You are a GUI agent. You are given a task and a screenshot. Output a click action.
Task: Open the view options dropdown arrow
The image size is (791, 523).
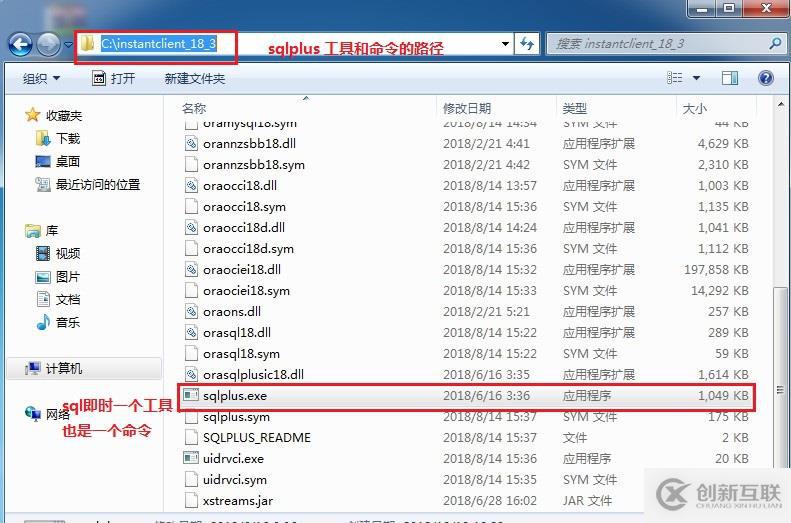coord(696,78)
